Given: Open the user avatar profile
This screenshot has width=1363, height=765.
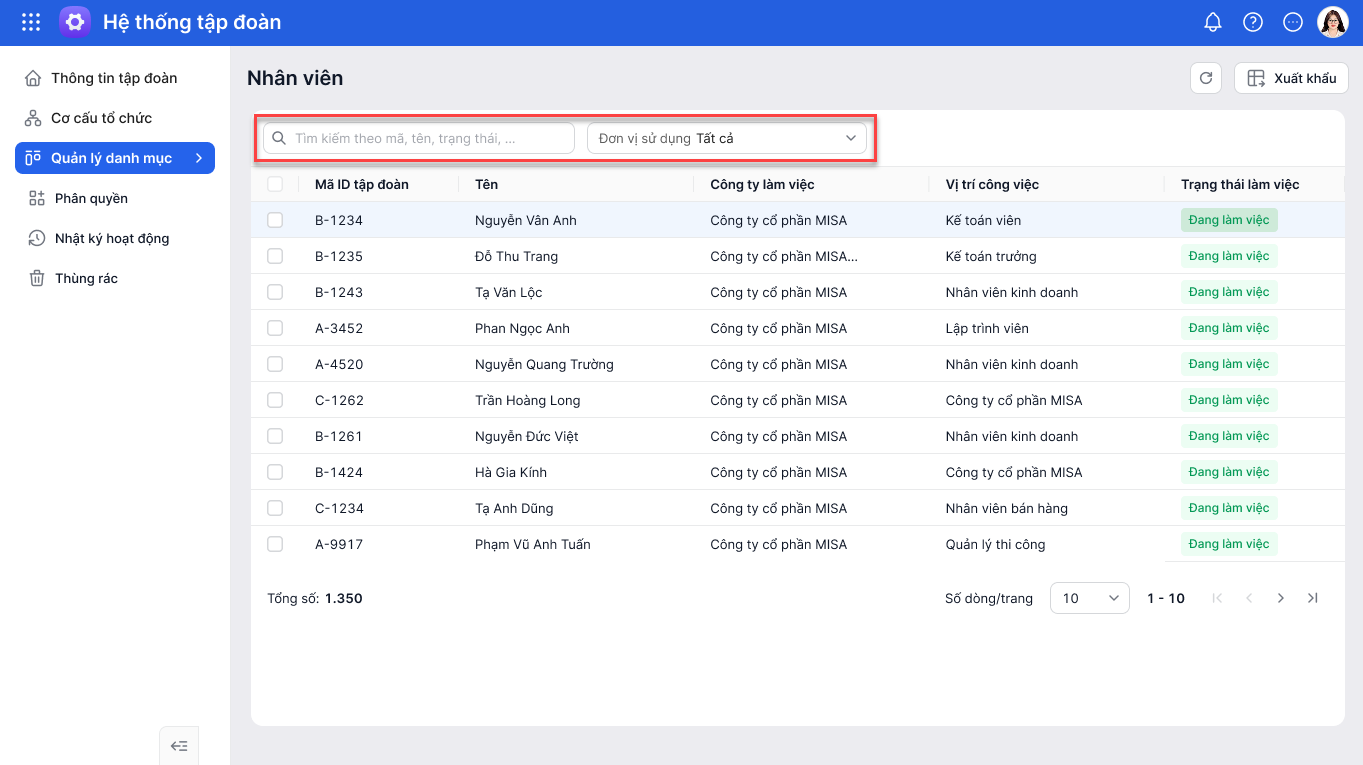Looking at the screenshot, I should (x=1333, y=22).
